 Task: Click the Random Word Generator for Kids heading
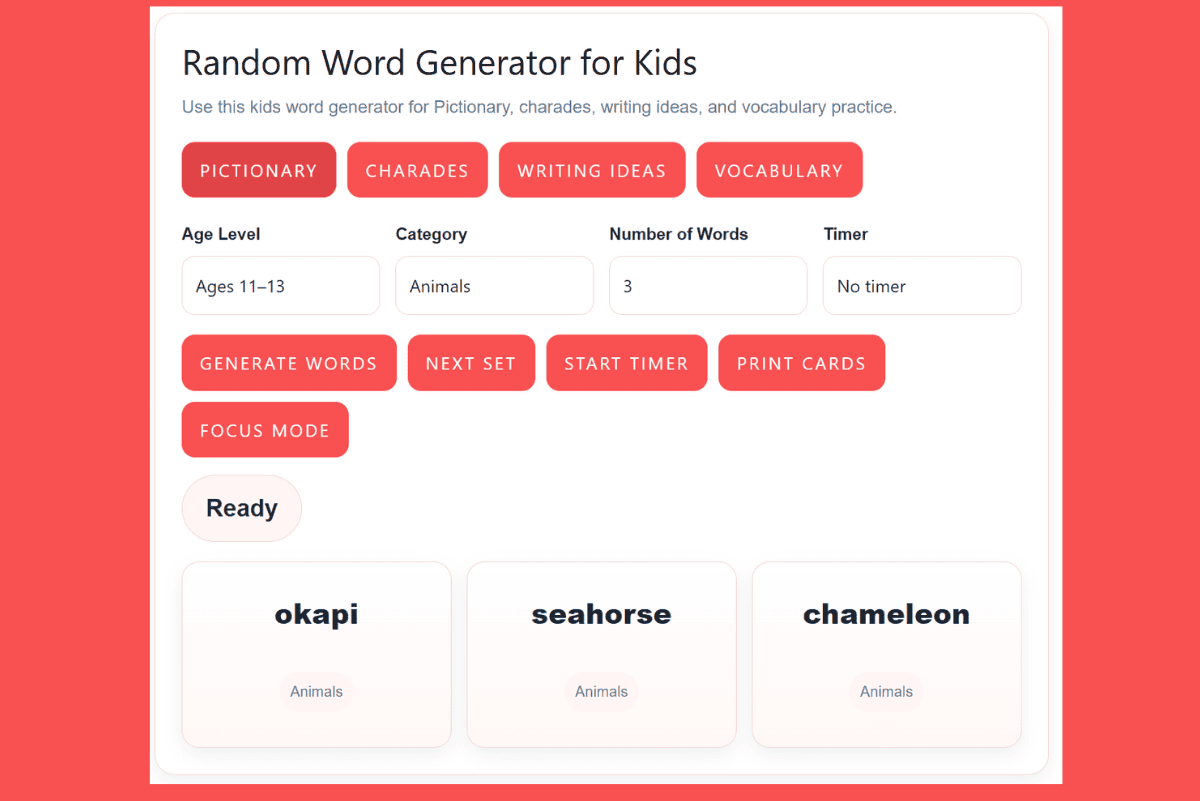438,63
